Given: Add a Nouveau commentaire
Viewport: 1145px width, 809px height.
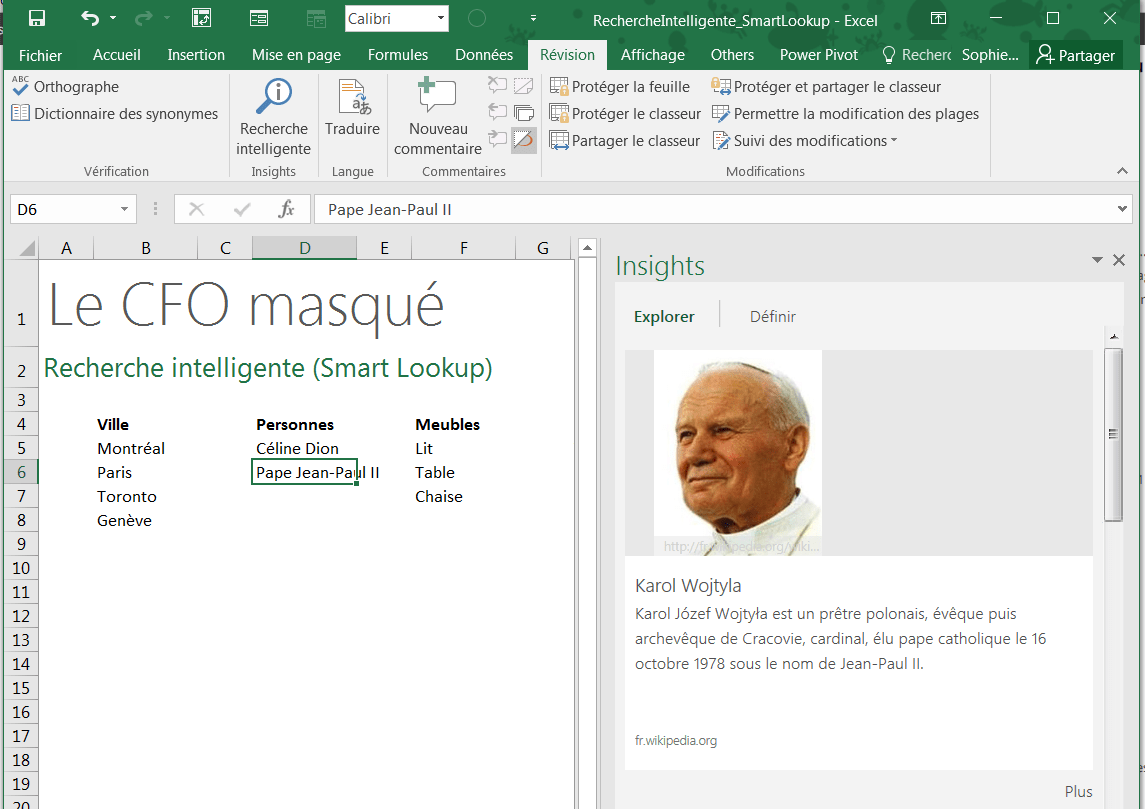Looking at the screenshot, I should tap(437, 118).
